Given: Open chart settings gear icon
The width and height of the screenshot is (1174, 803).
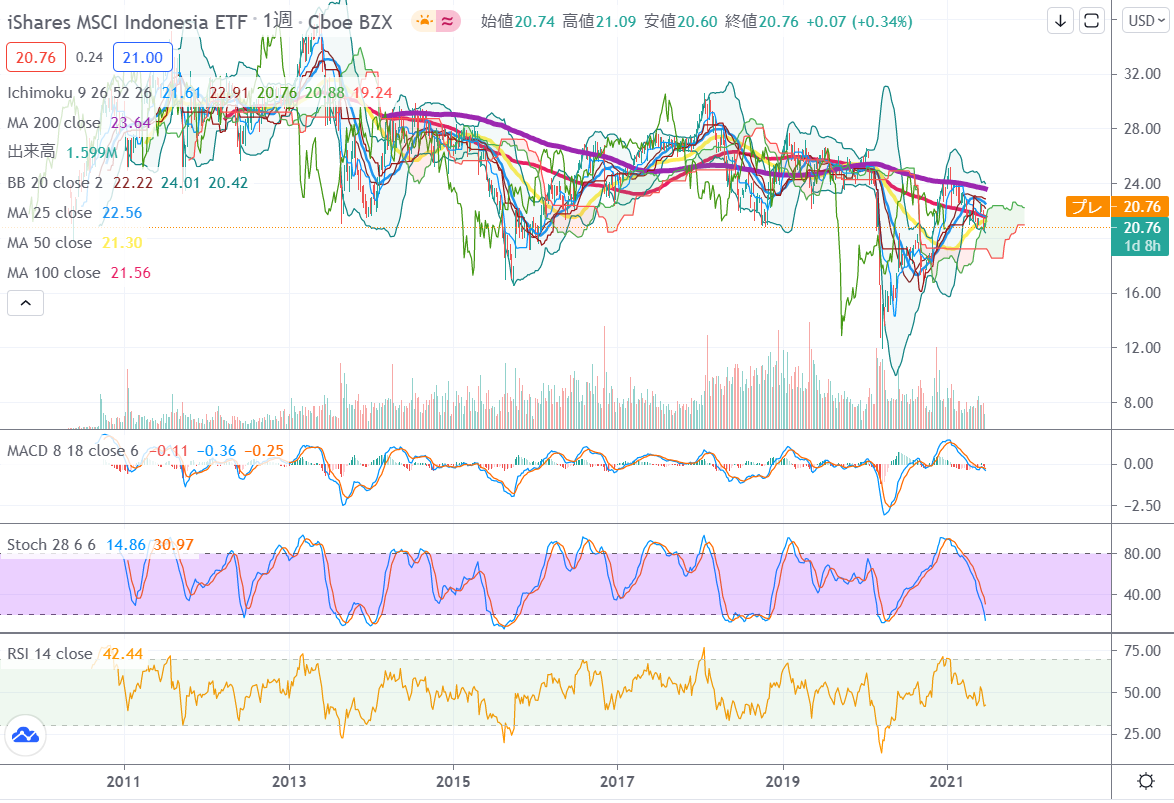Looking at the screenshot, I should (x=1146, y=782).
